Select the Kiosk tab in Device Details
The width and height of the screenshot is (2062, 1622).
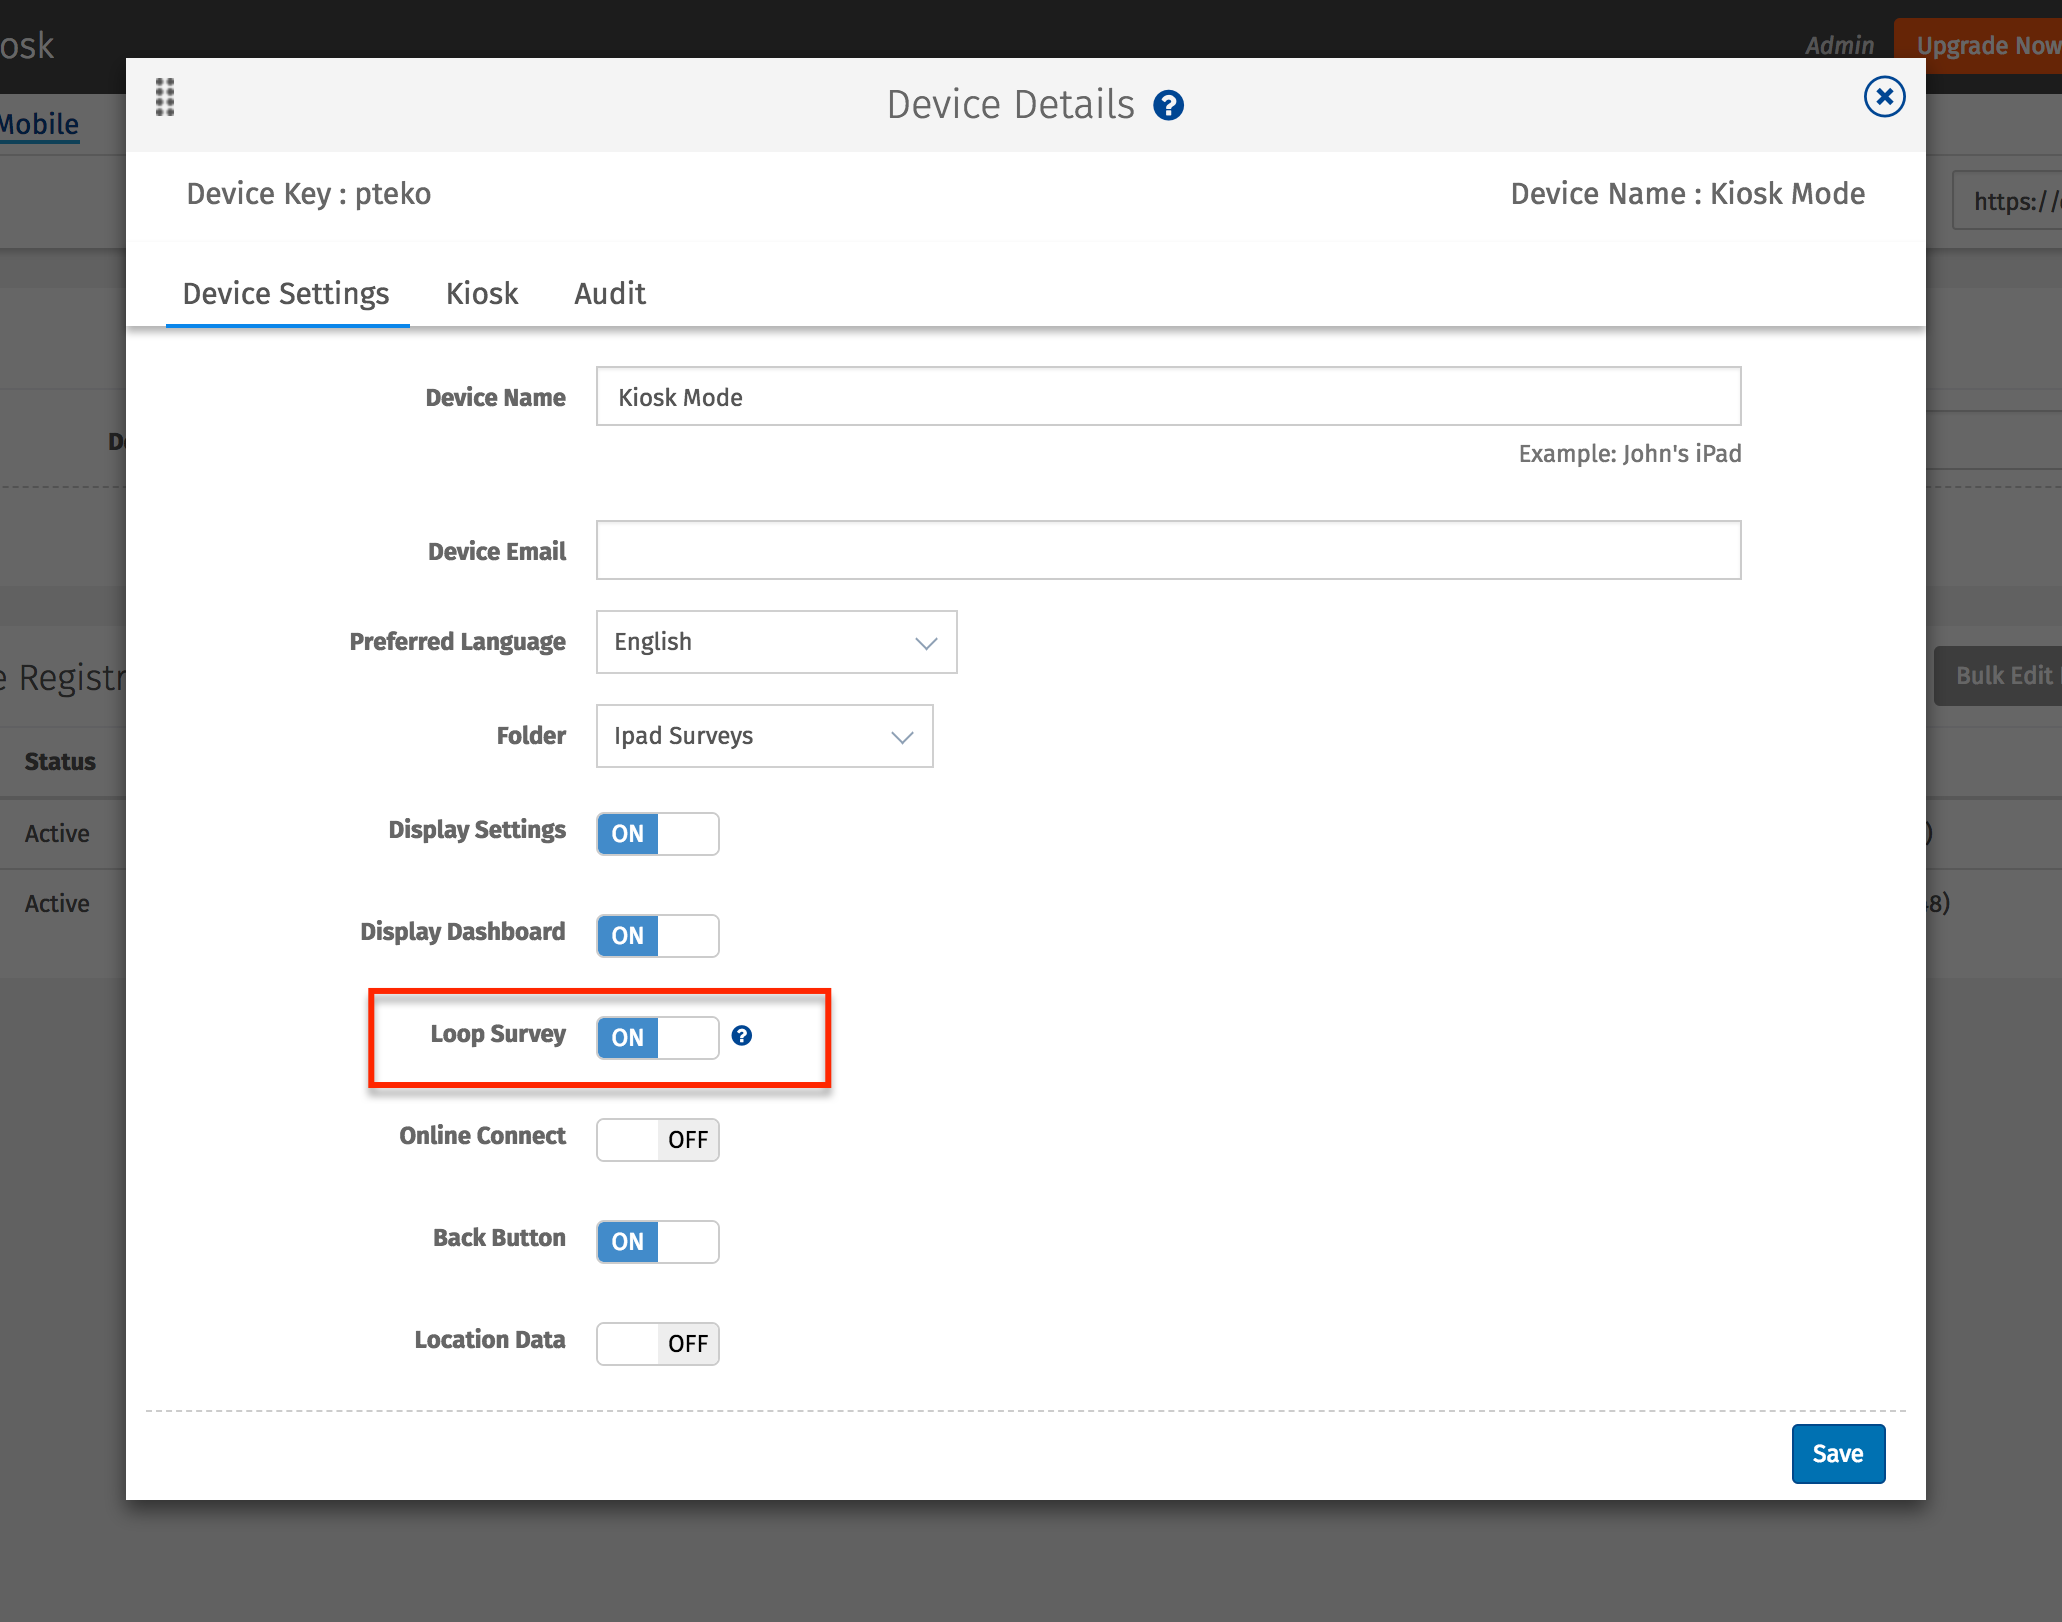(x=480, y=293)
